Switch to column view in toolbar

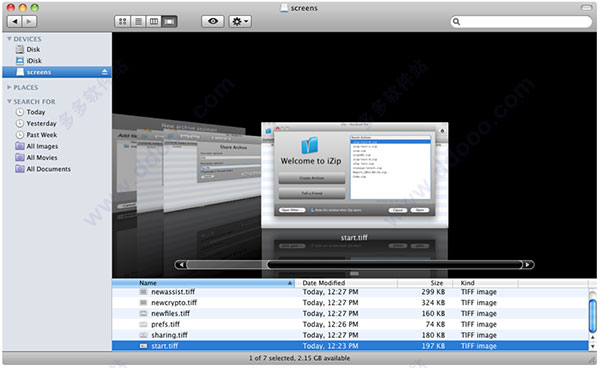[x=154, y=21]
